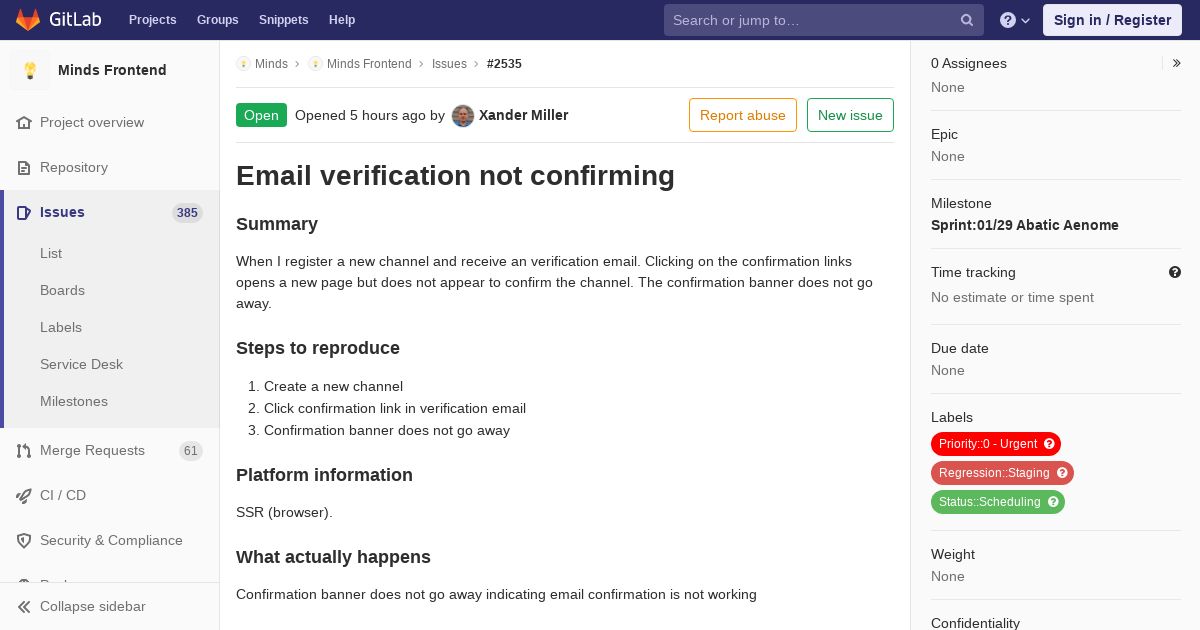
Task: Open the Issues breadcrumb link
Action: (449, 64)
